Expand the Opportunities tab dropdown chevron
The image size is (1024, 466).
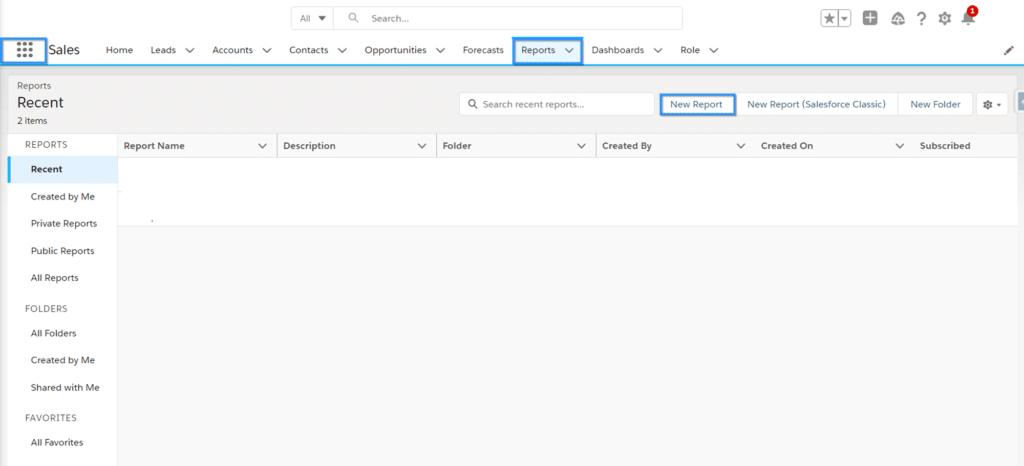440,50
